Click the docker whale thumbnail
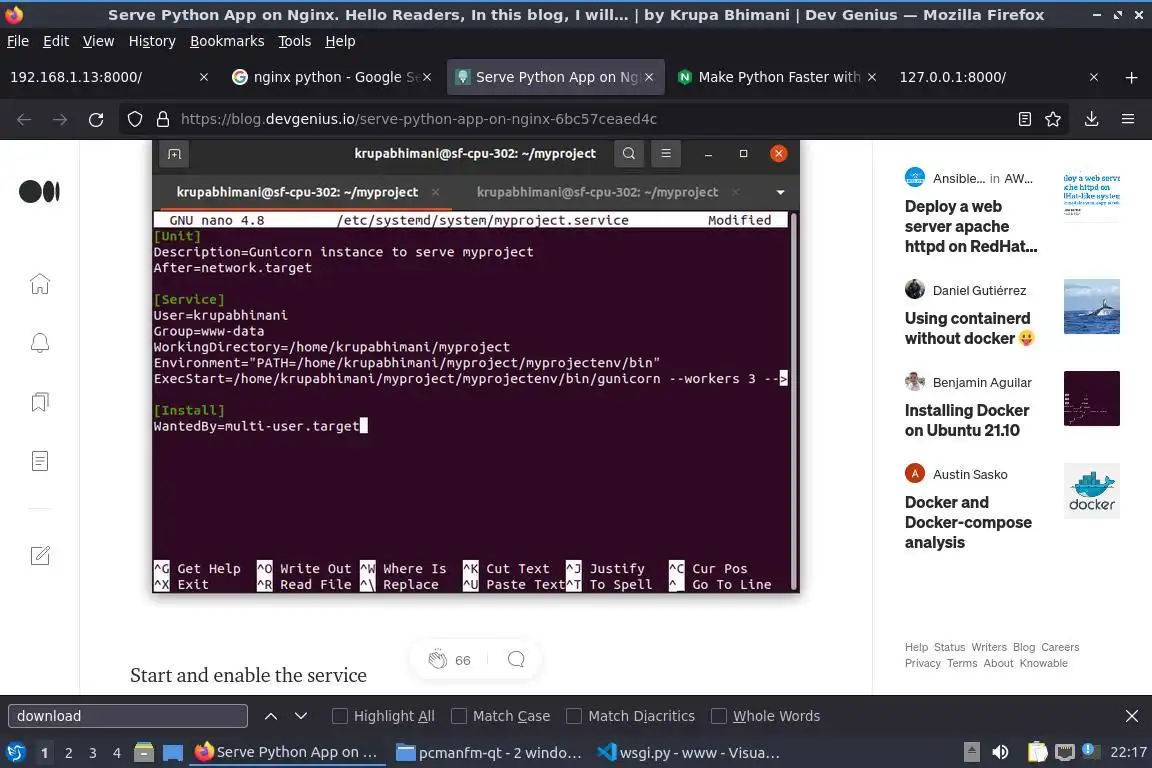This screenshot has height=768, width=1152. [x=1092, y=491]
